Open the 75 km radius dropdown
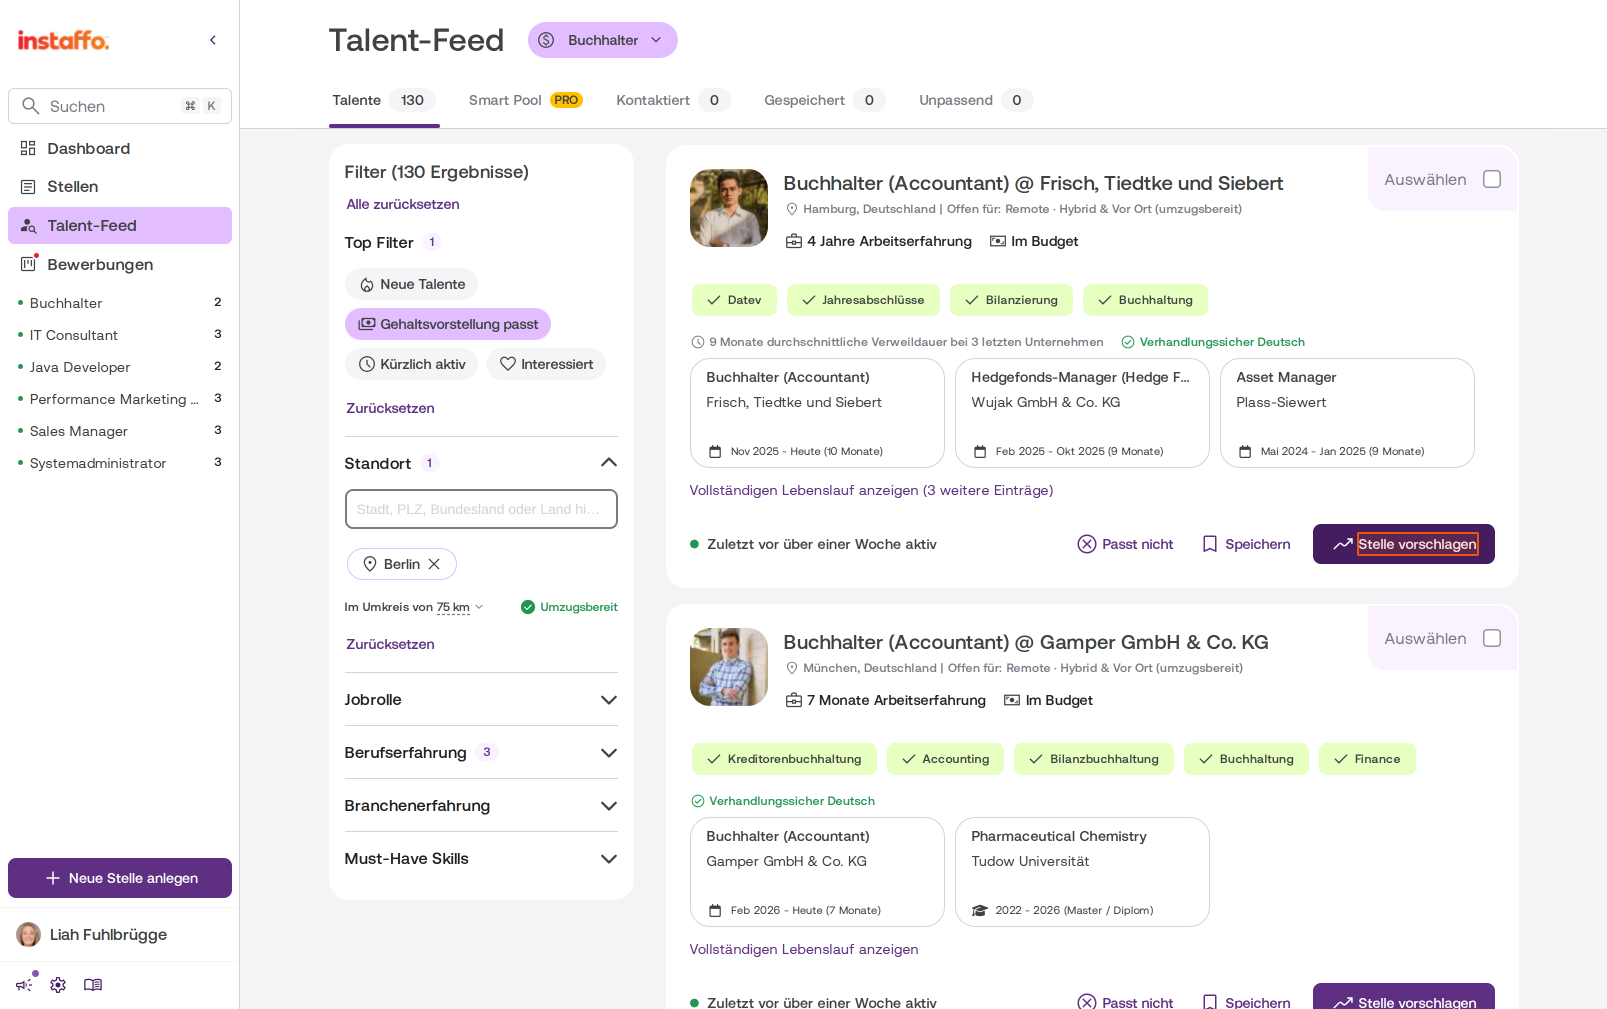 (x=460, y=607)
